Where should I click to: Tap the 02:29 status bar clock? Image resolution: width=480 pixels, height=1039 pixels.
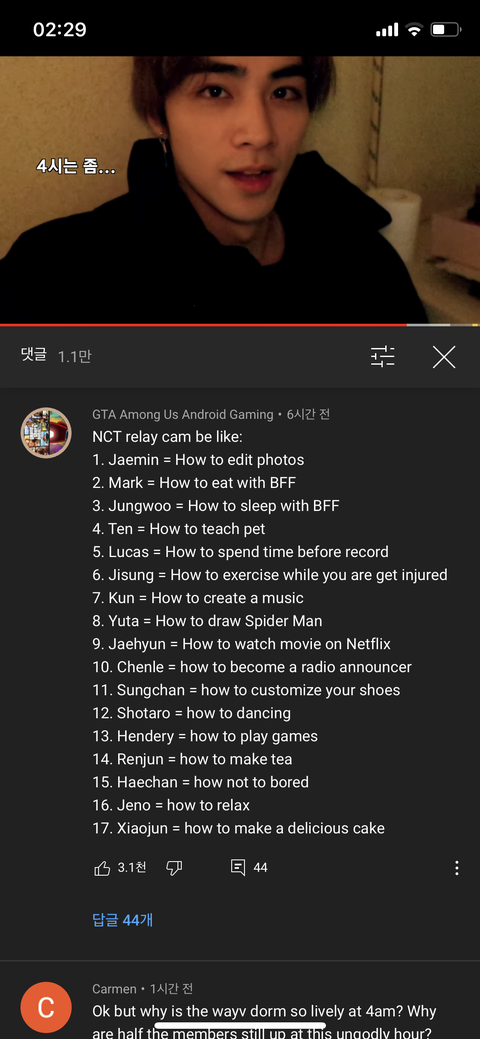[x=60, y=30]
